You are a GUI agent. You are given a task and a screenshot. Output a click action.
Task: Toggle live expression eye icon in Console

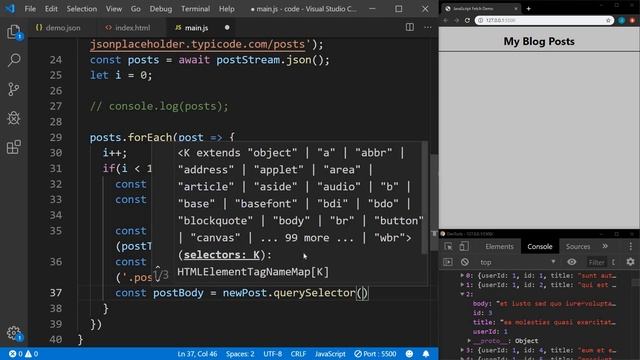click(x=571, y=262)
